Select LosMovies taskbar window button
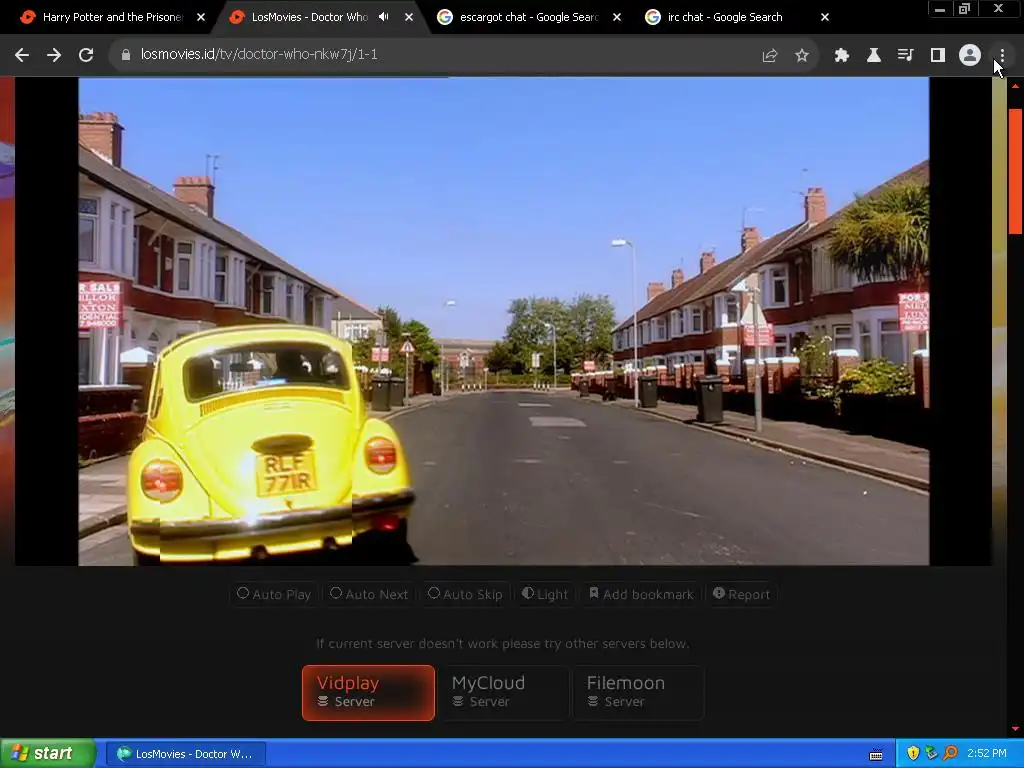 point(185,754)
